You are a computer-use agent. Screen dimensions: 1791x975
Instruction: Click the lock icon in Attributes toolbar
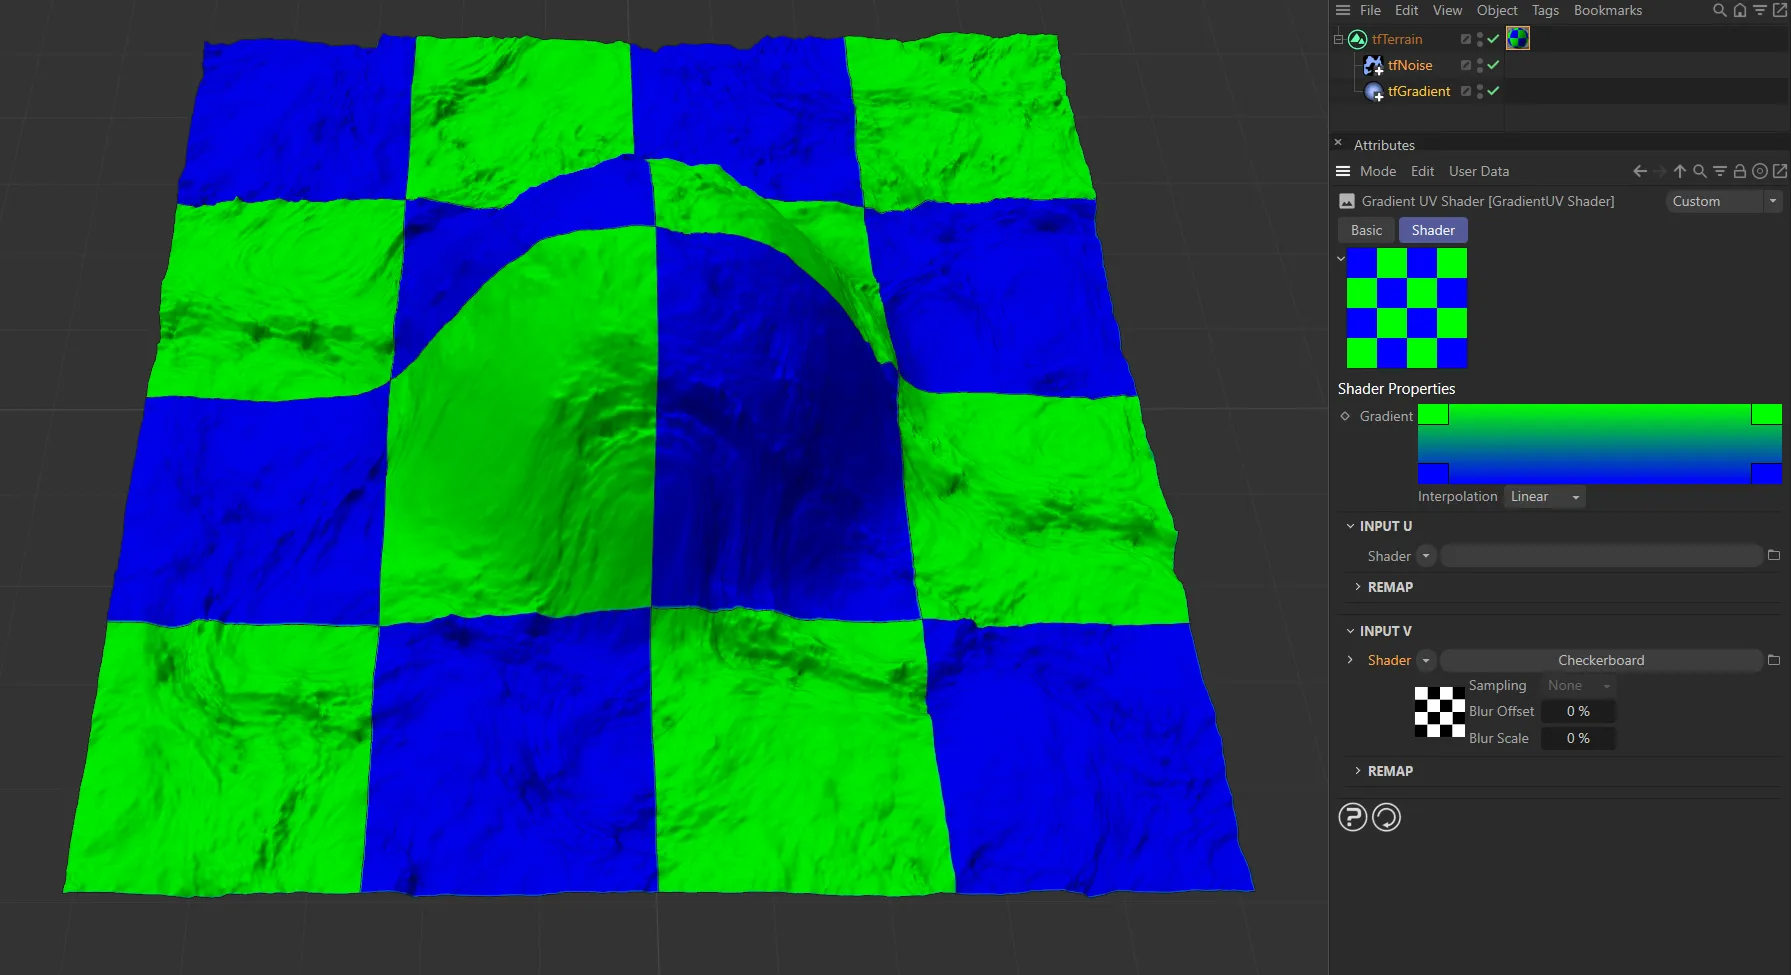1740,171
